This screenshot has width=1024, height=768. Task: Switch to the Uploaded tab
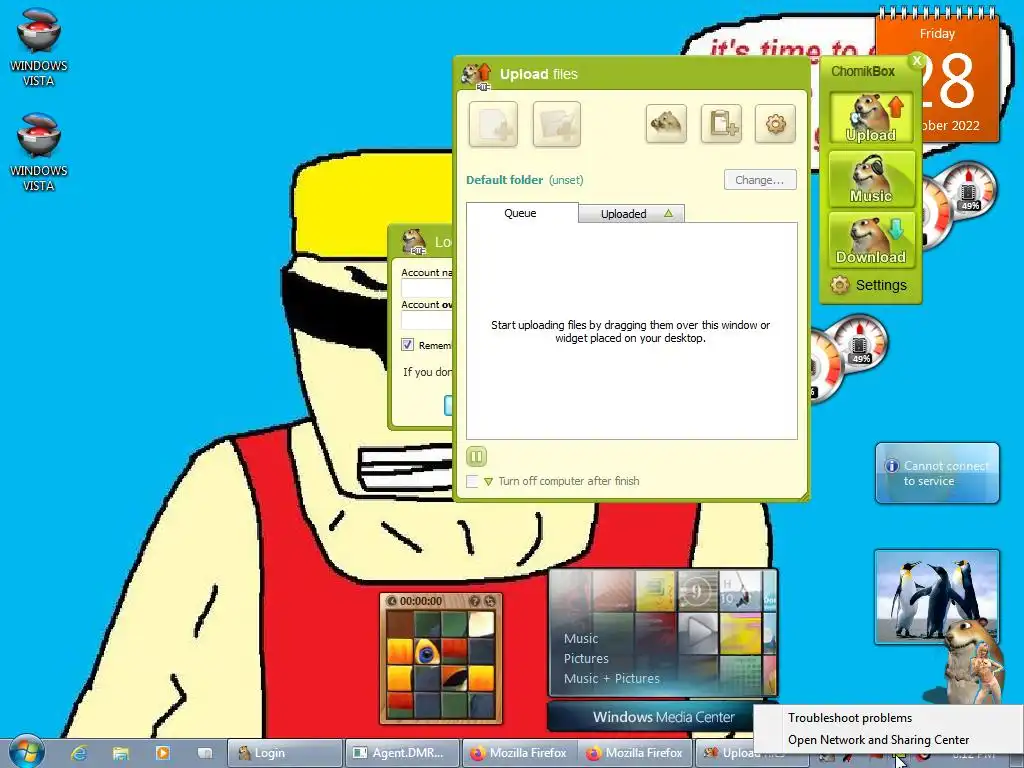(624, 214)
